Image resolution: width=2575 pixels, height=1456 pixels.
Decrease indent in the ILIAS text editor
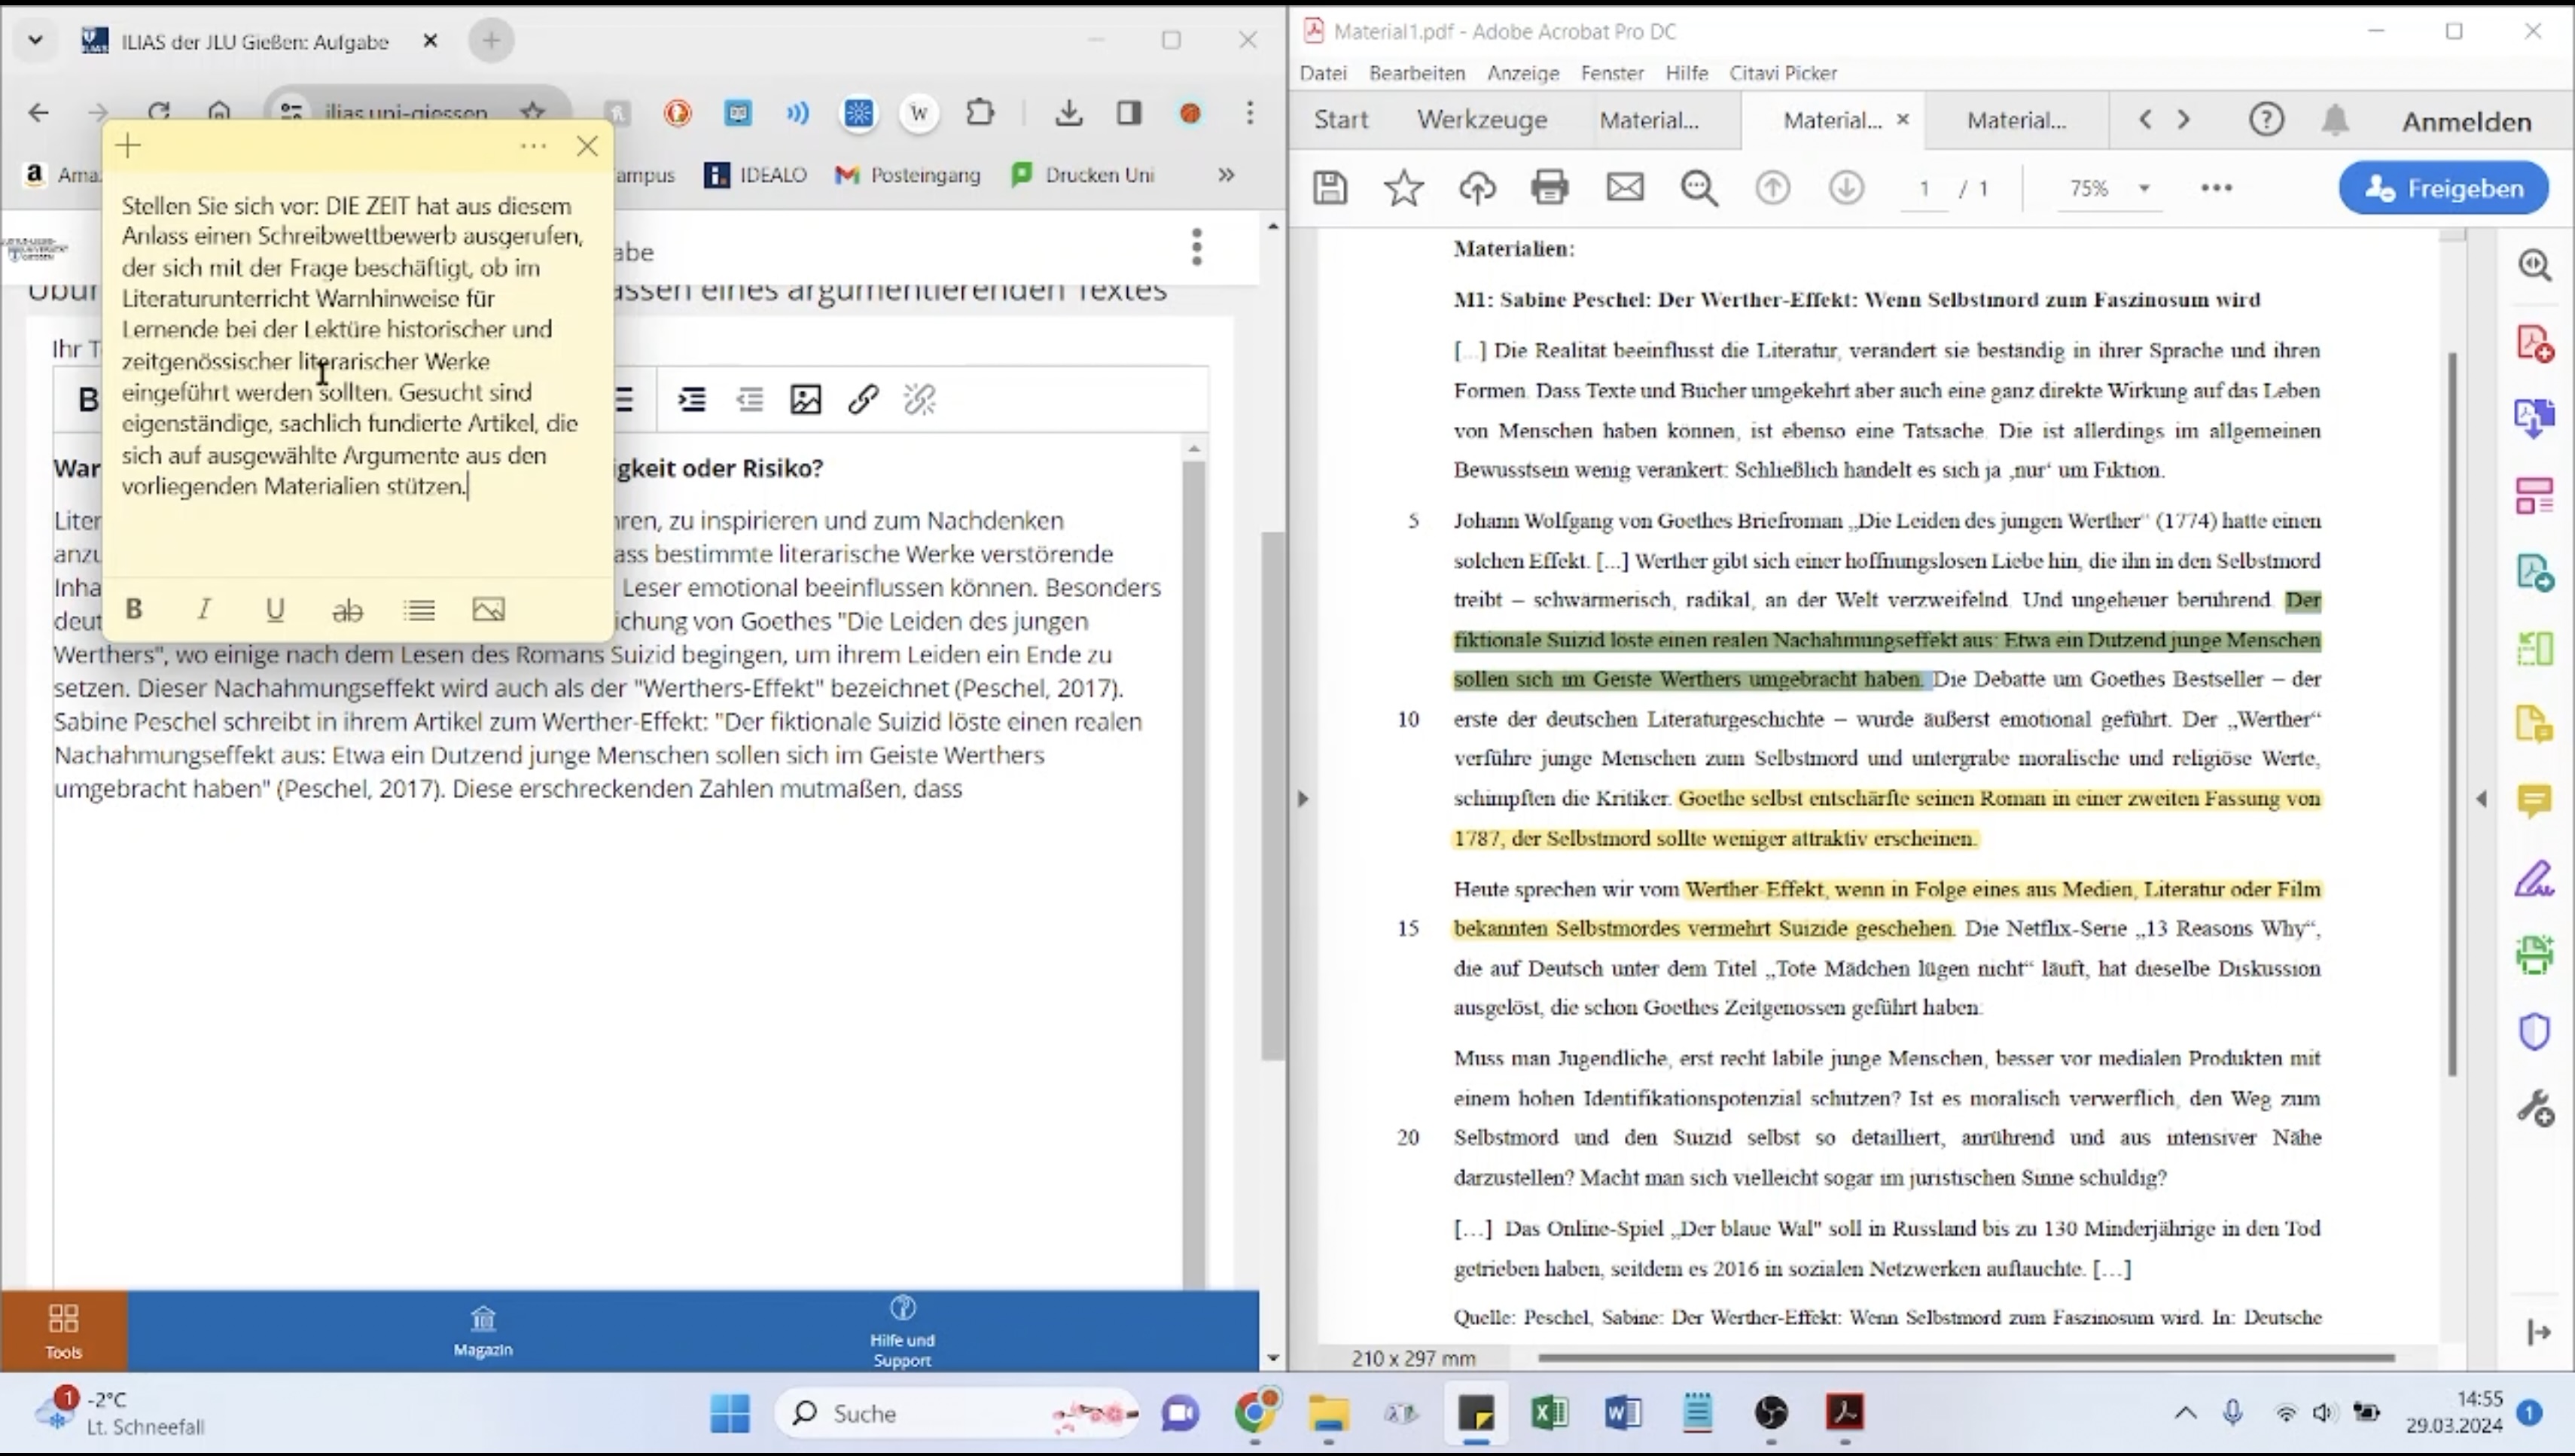749,400
